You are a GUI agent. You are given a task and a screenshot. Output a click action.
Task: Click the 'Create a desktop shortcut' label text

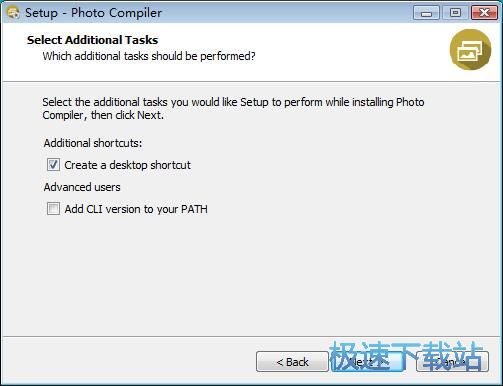[x=127, y=165]
